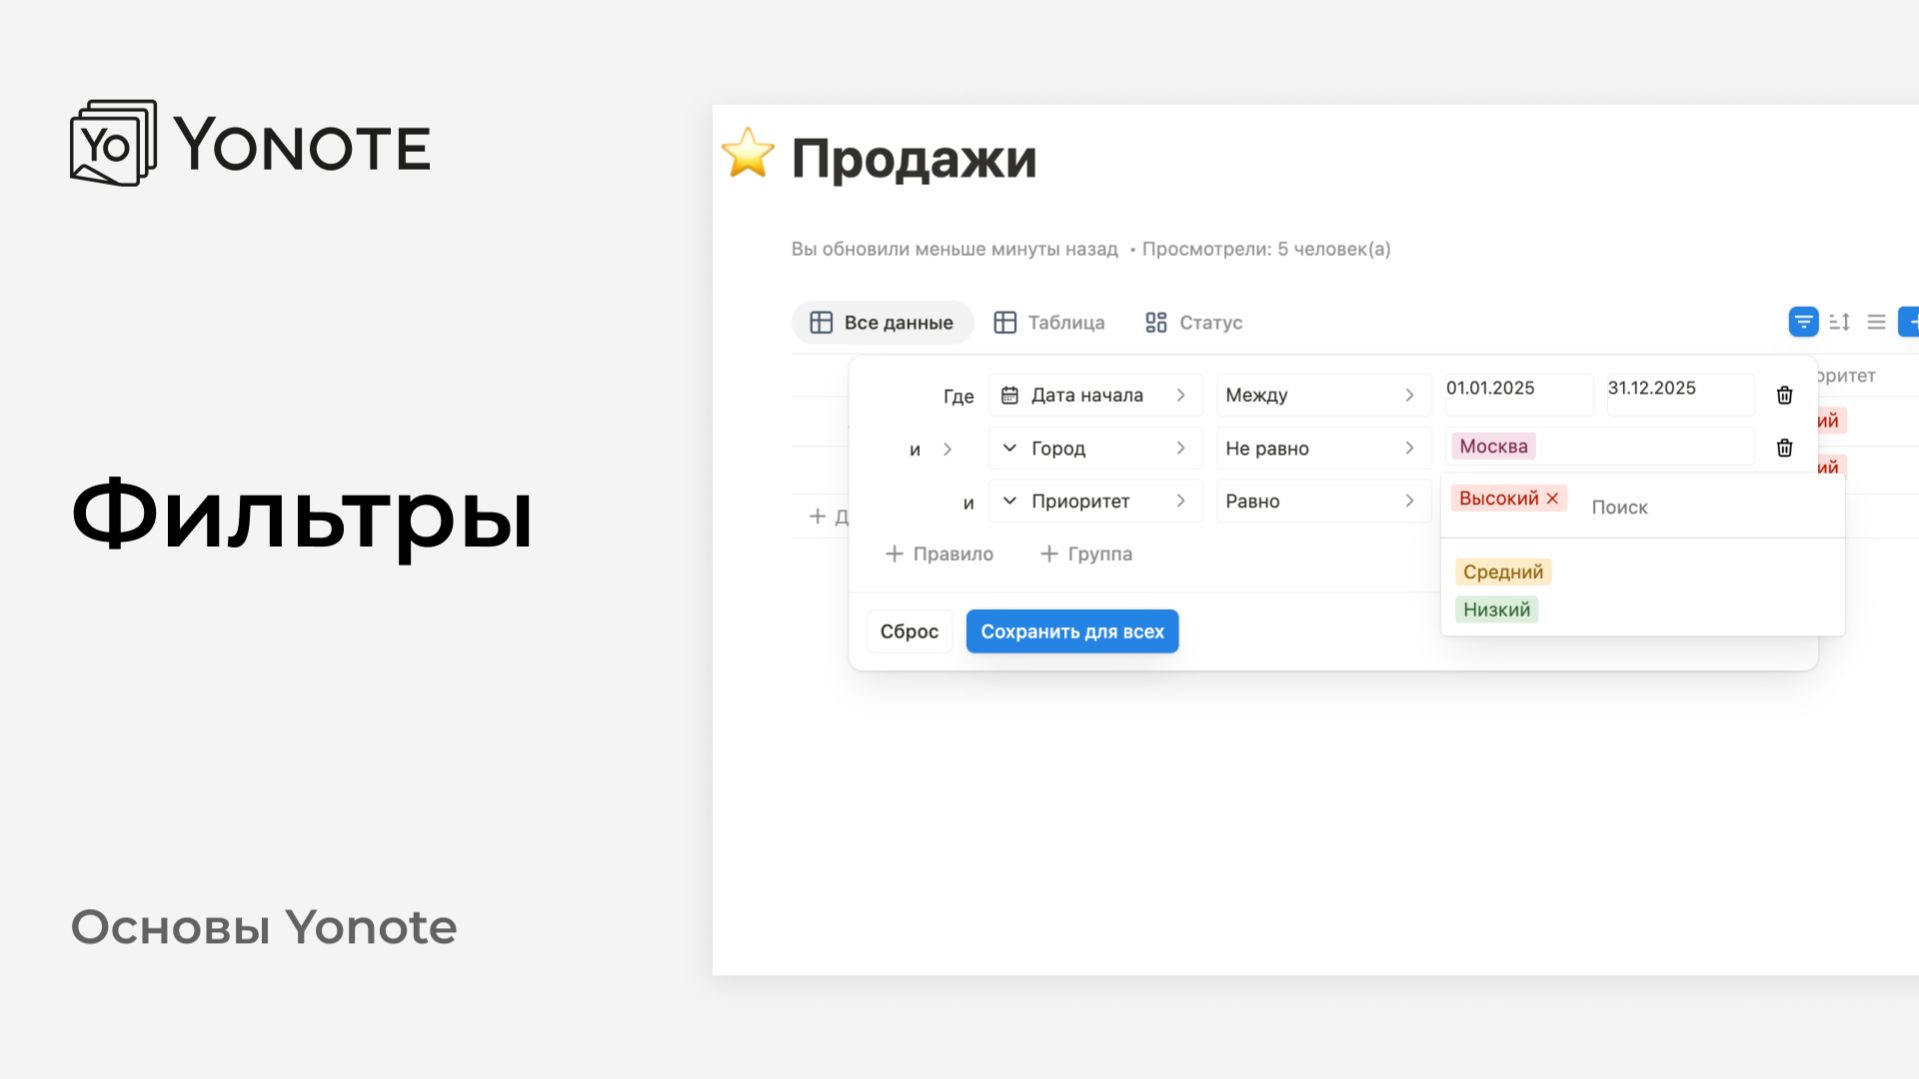The image size is (1919, 1079).
Task: Click the Где label in filter
Action: pos(958,396)
